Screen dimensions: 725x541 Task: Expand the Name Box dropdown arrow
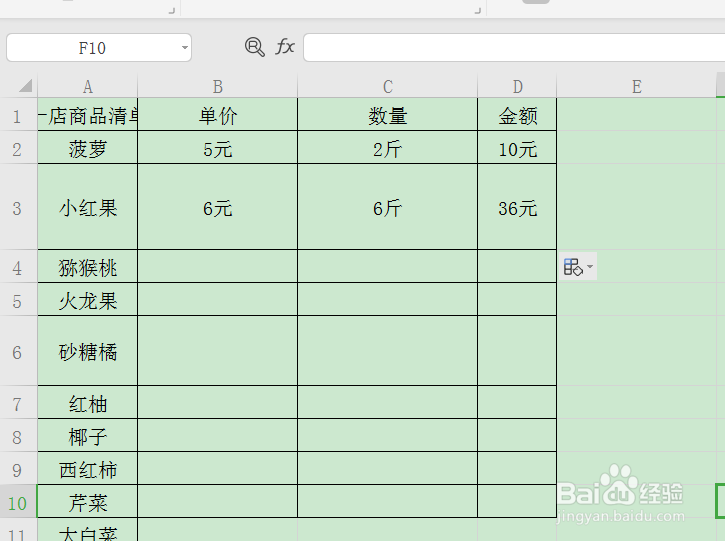[x=184, y=48]
